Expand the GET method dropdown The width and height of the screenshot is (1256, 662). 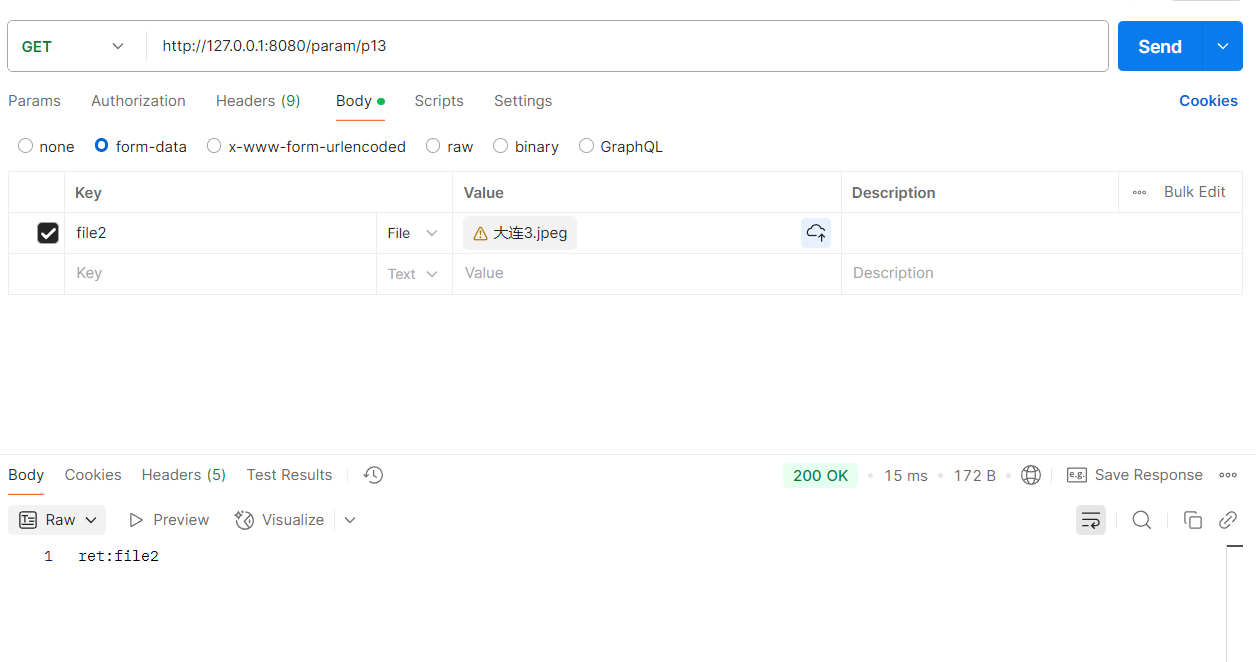click(76, 46)
